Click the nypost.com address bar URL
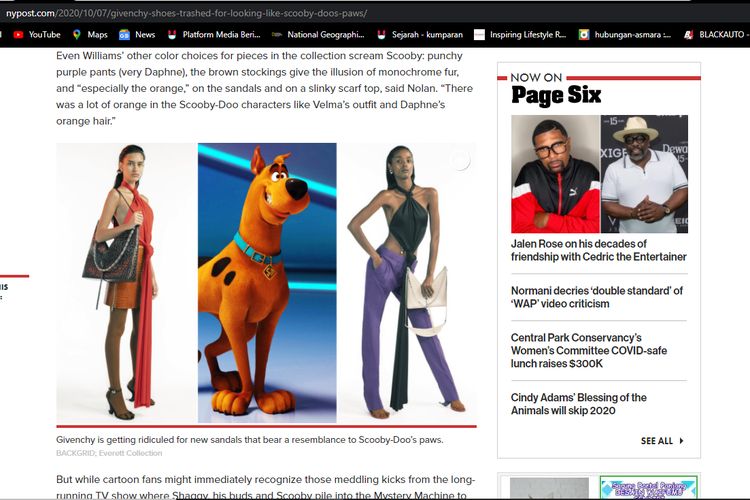The image size is (750, 500). point(185,13)
